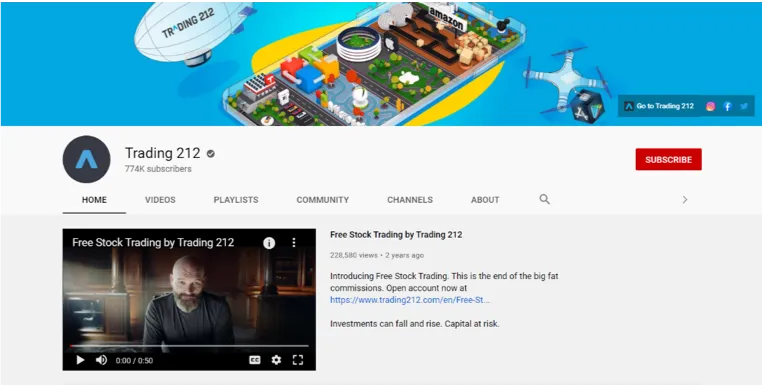Open the Community tab

[323, 200]
